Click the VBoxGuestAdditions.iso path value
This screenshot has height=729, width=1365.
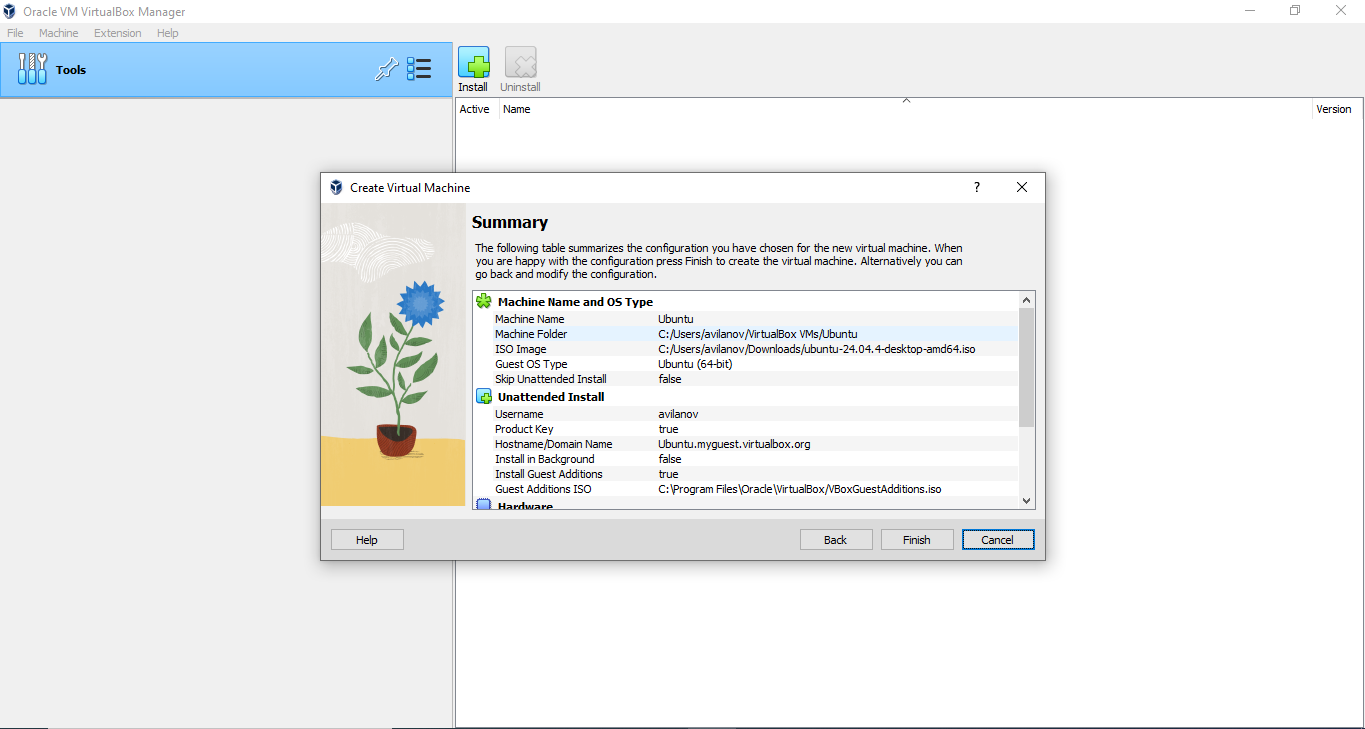click(x=799, y=489)
